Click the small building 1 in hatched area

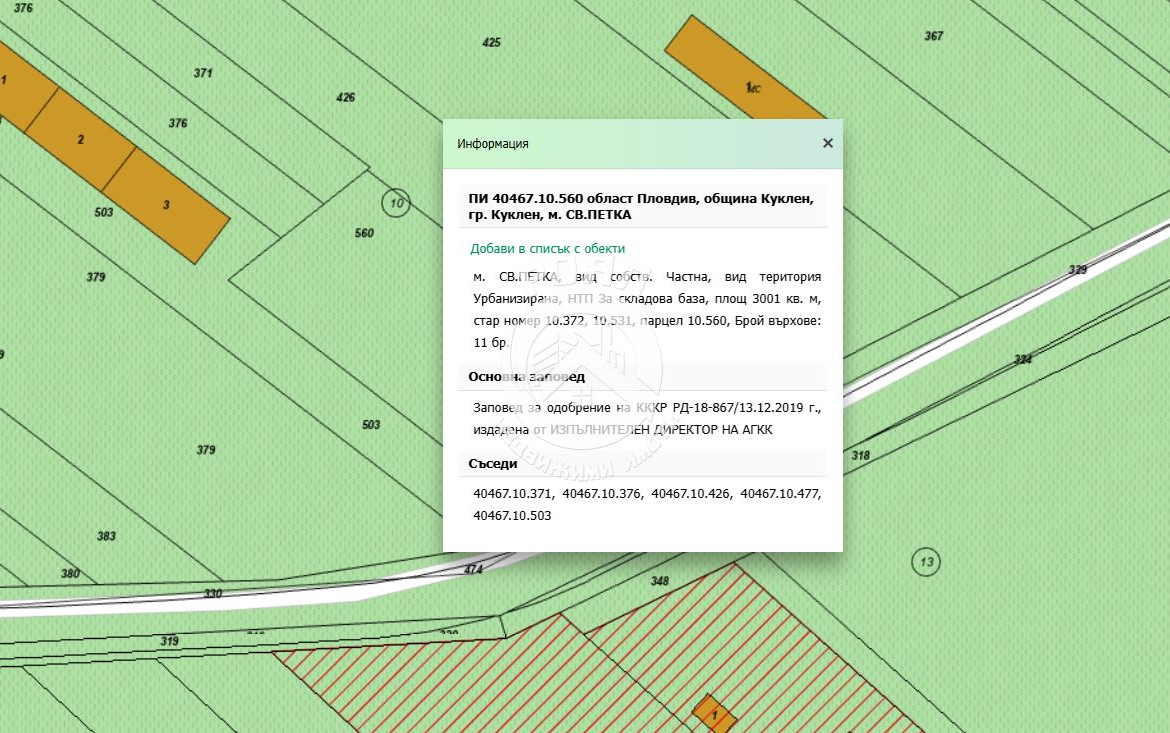(x=714, y=714)
